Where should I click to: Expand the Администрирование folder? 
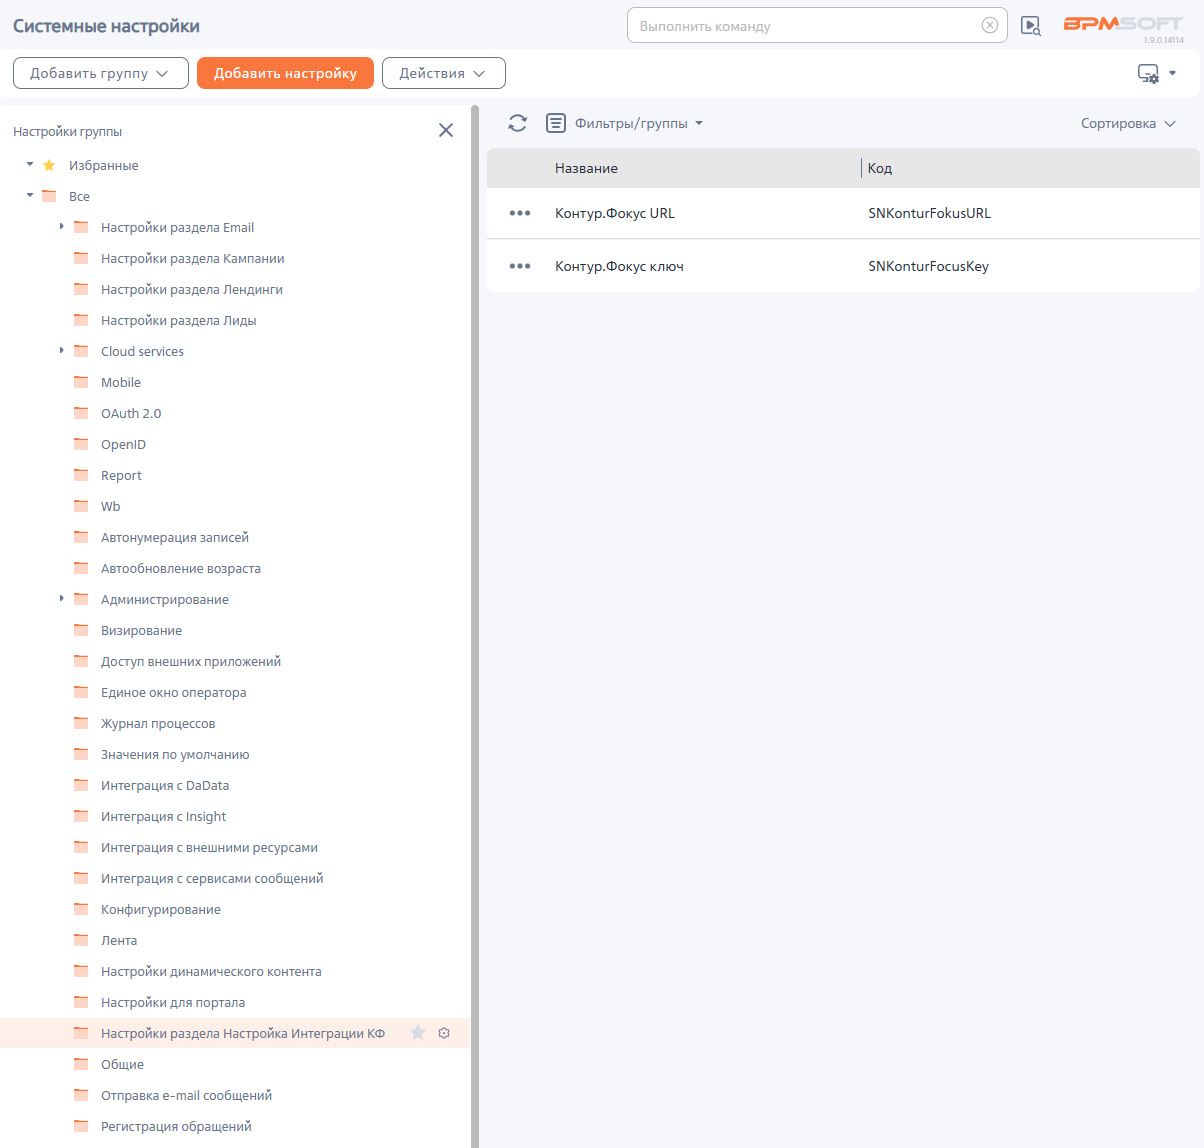pyautogui.click(x=62, y=599)
